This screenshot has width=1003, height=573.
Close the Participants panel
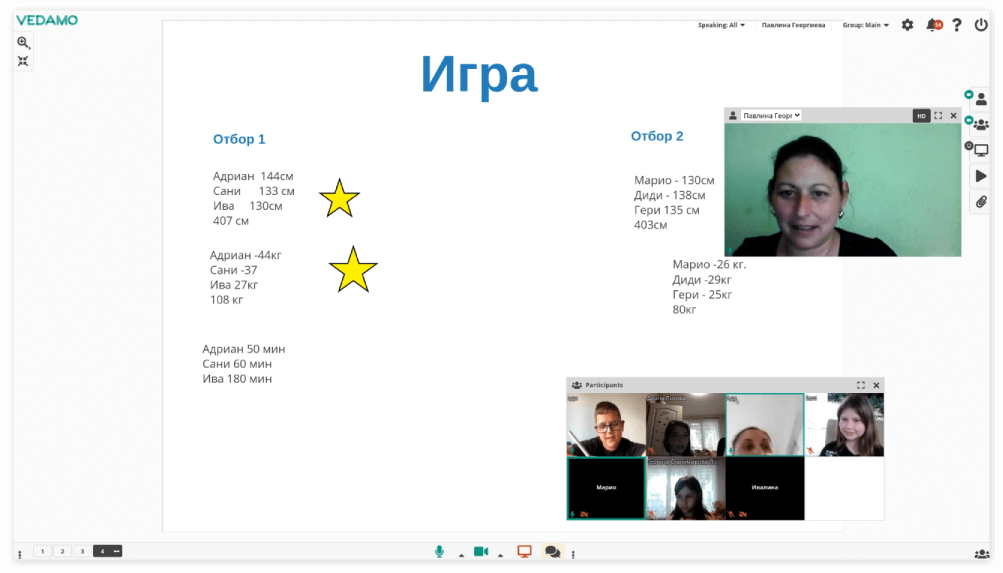coord(876,385)
